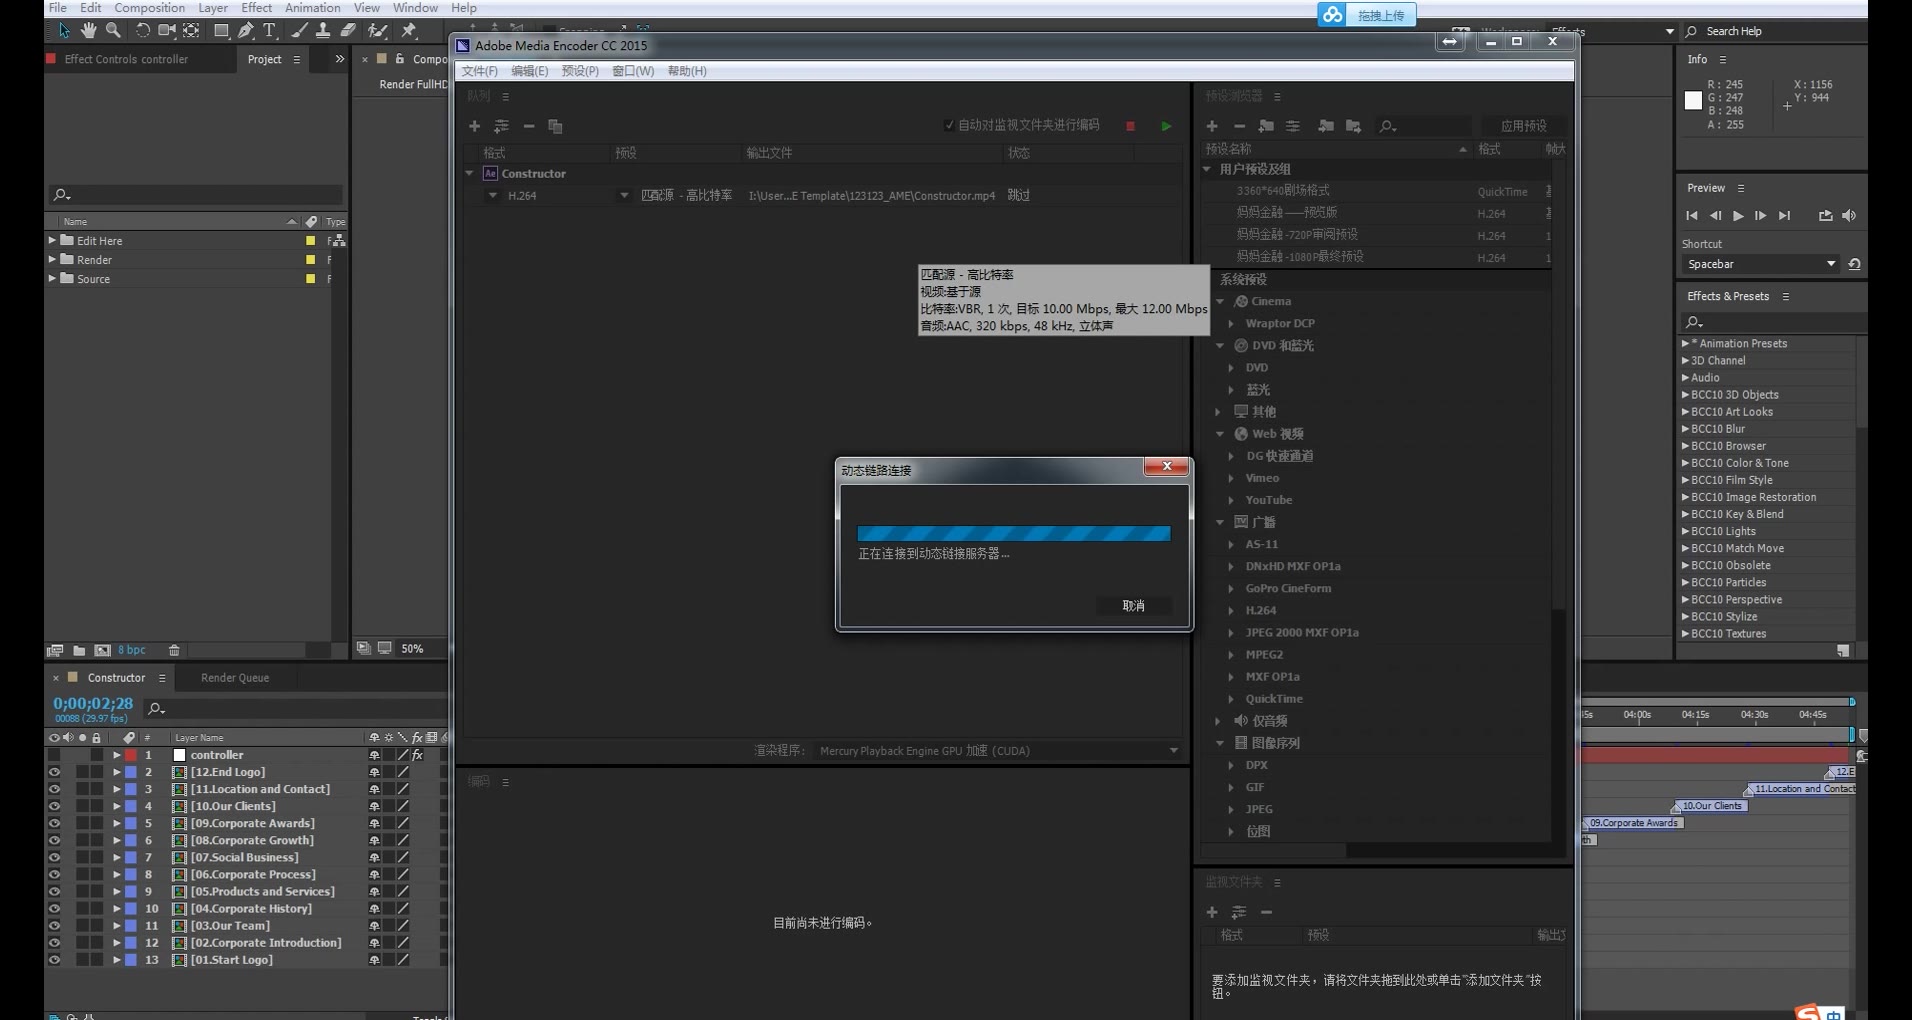The height and width of the screenshot is (1020, 1912).
Task: Expand the Edit Here folder
Action: tap(52, 241)
